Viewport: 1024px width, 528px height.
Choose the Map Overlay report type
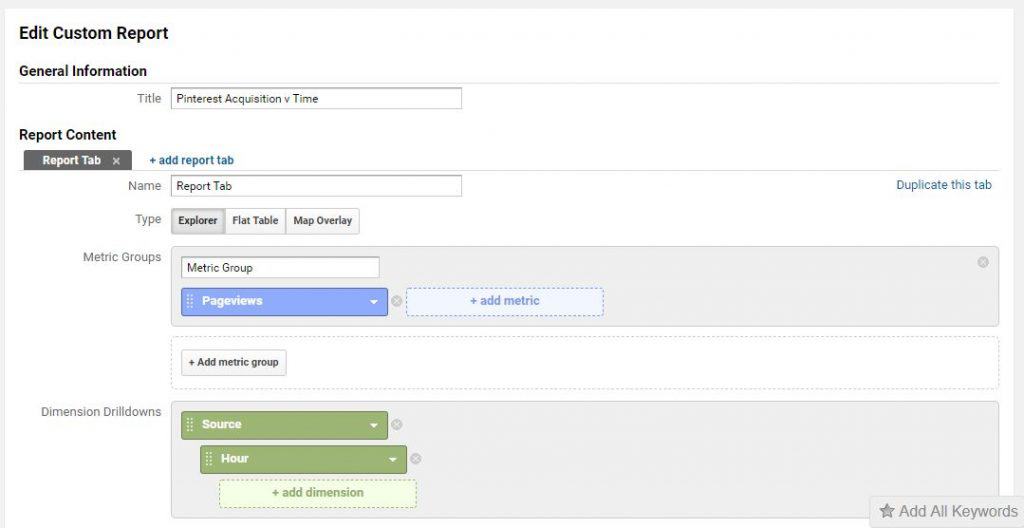pos(322,221)
